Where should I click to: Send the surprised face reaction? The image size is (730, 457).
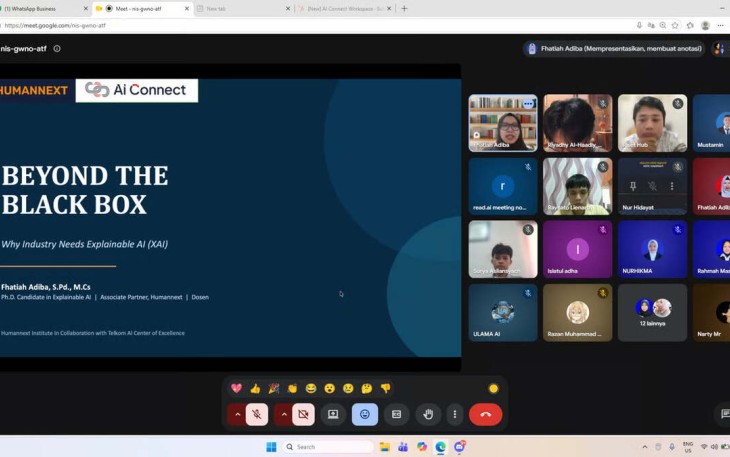(330, 388)
